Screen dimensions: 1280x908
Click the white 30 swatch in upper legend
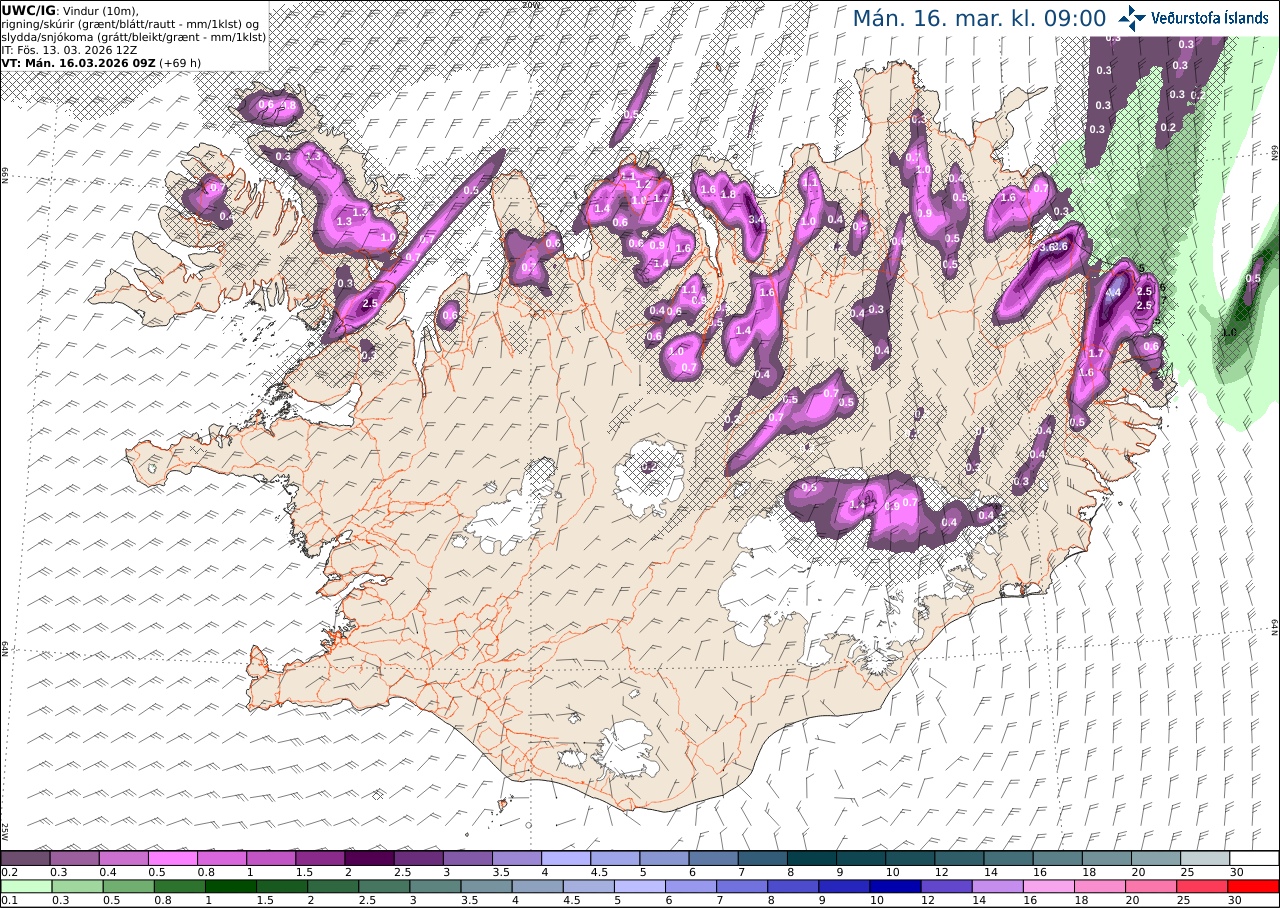[x=1254, y=858]
